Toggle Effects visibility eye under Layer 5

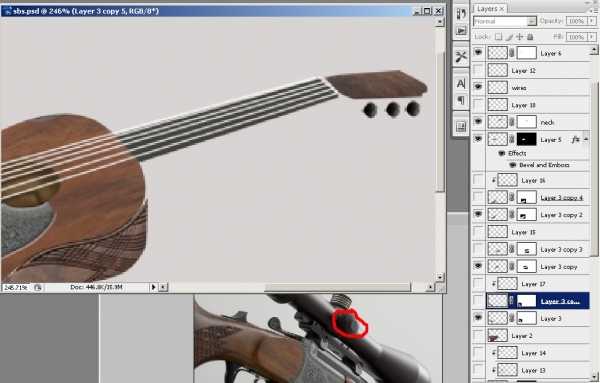pyautogui.click(x=502, y=153)
